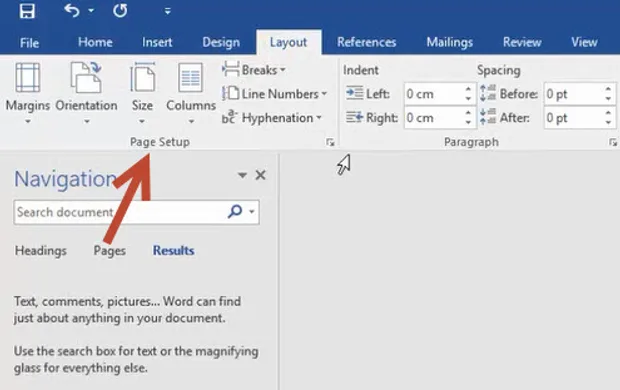Click the magnifying glass search icon
The image size is (620, 390).
pos(235,212)
